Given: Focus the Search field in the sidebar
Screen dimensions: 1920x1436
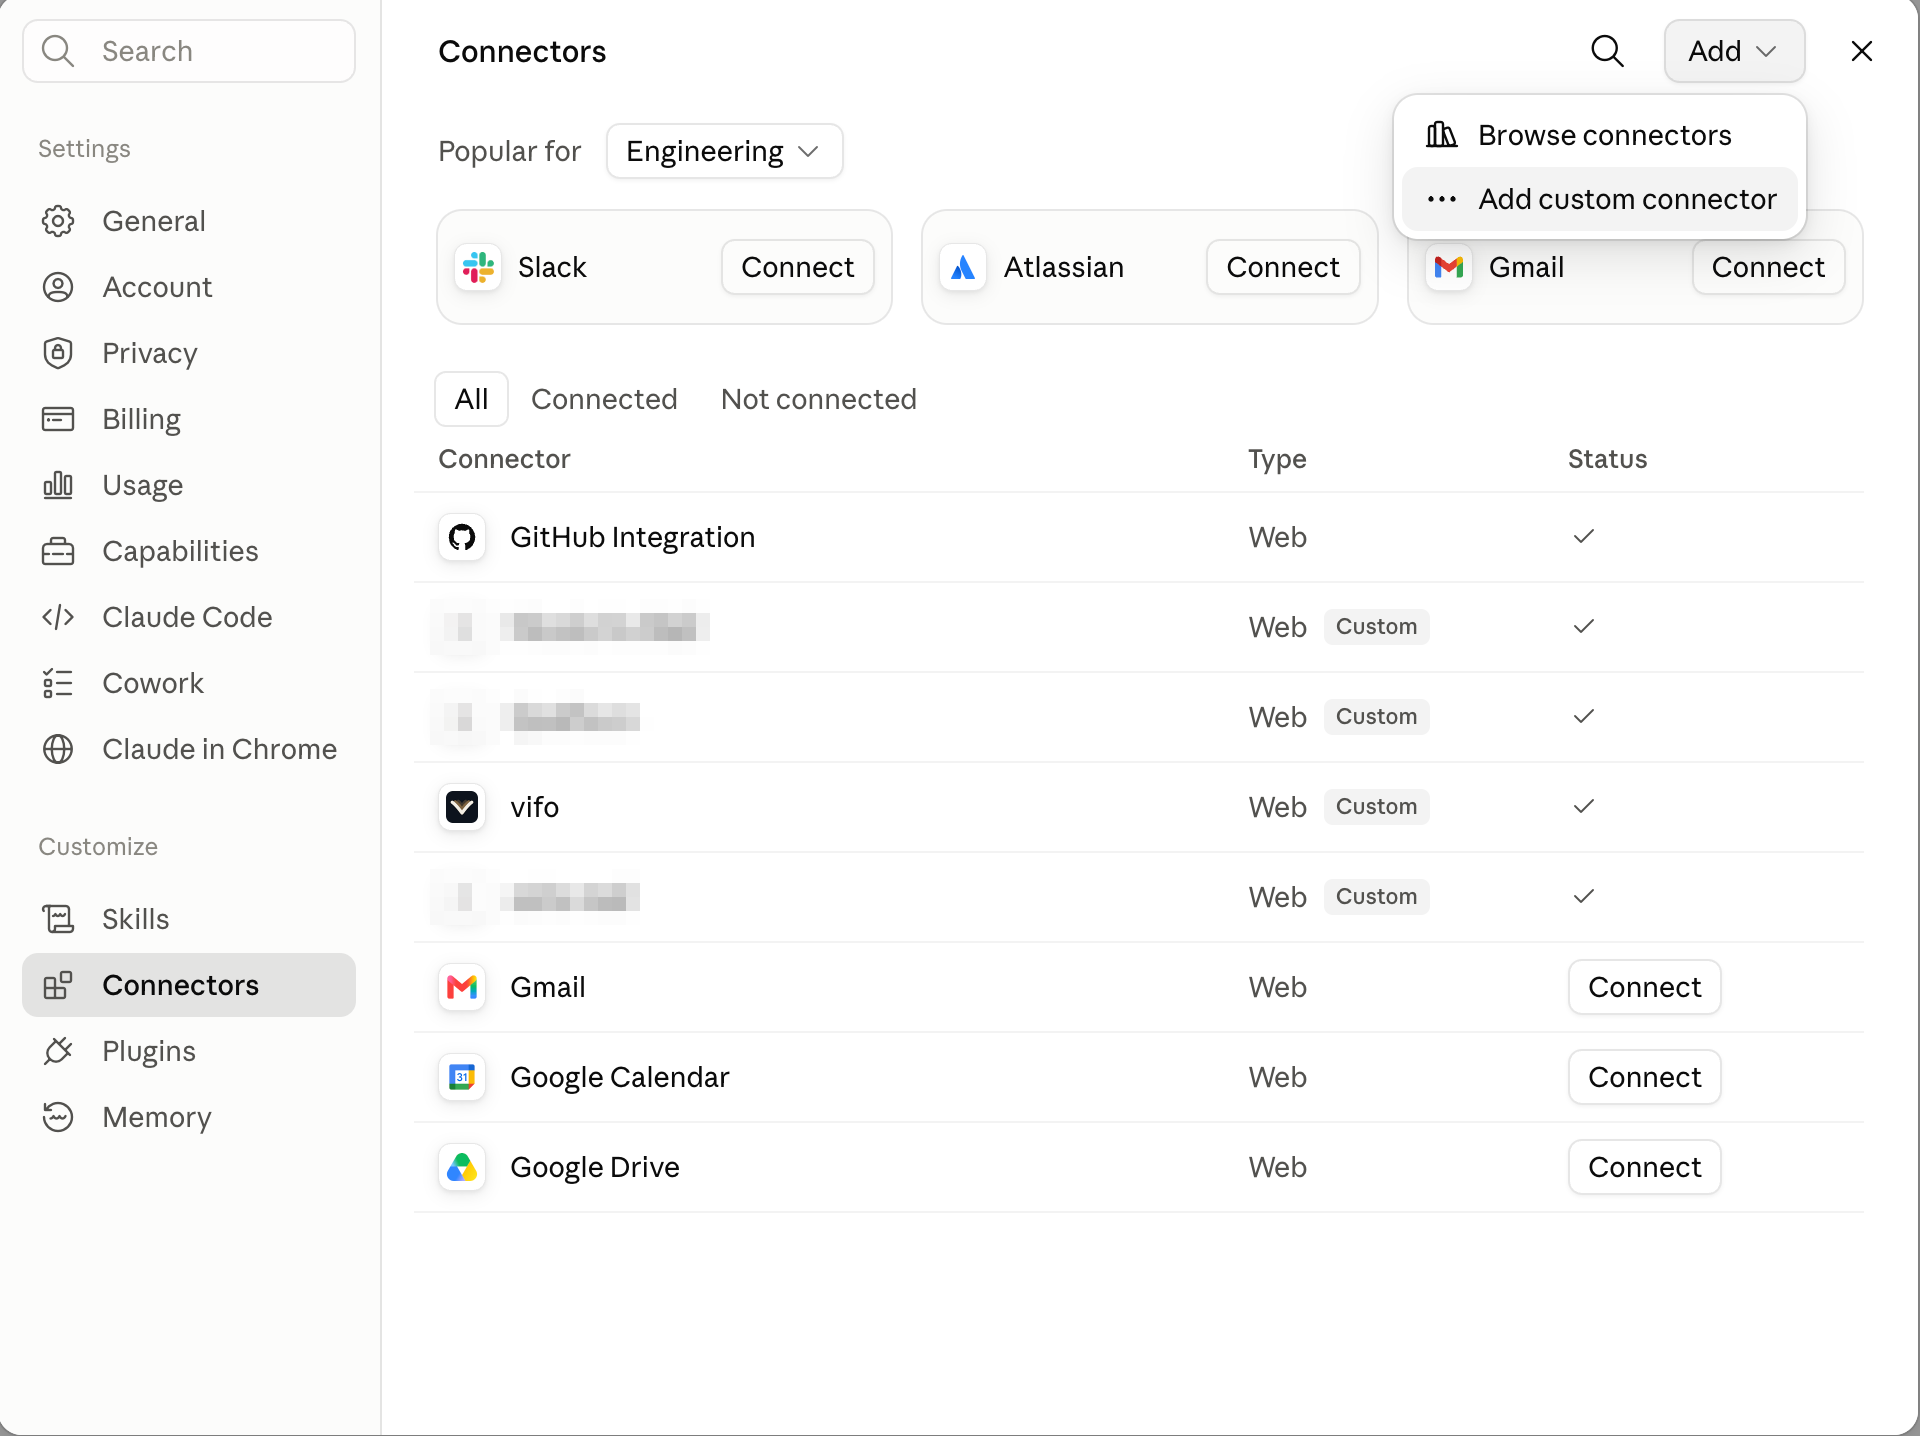Looking at the screenshot, I should click(189, 51).
